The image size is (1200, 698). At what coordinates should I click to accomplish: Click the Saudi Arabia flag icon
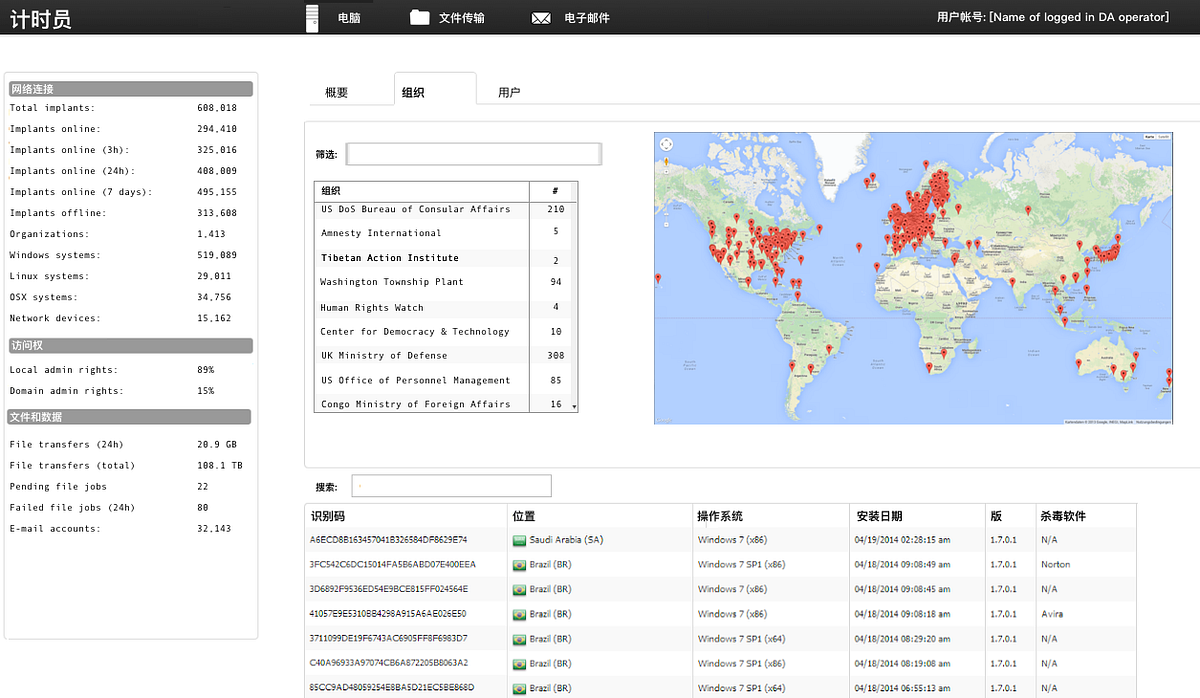(x=519, y=540)
